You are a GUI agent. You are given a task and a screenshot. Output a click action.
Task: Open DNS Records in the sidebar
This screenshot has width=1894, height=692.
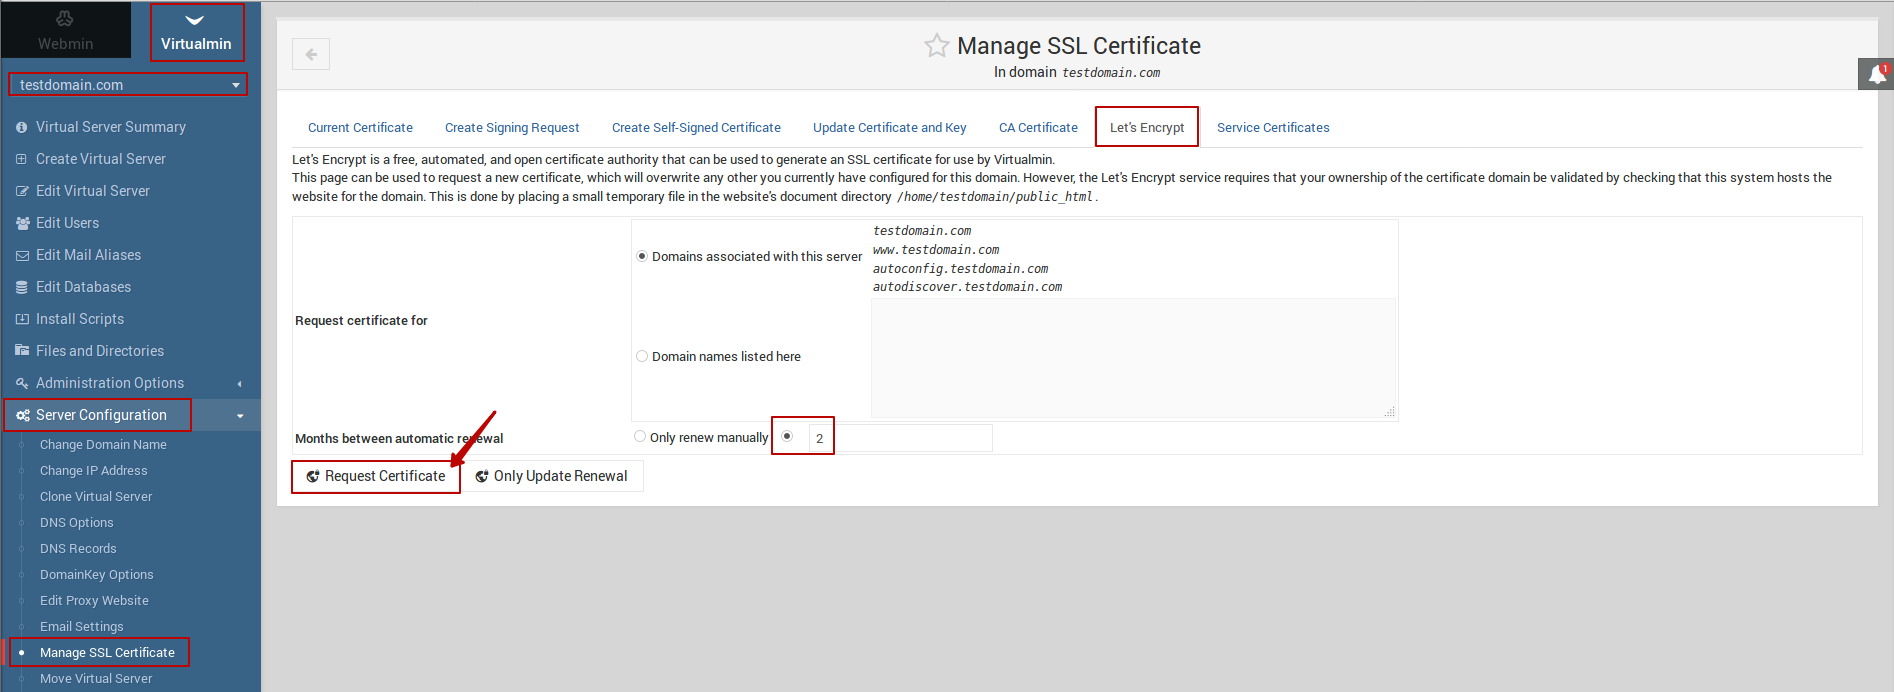tap(78, 549)
